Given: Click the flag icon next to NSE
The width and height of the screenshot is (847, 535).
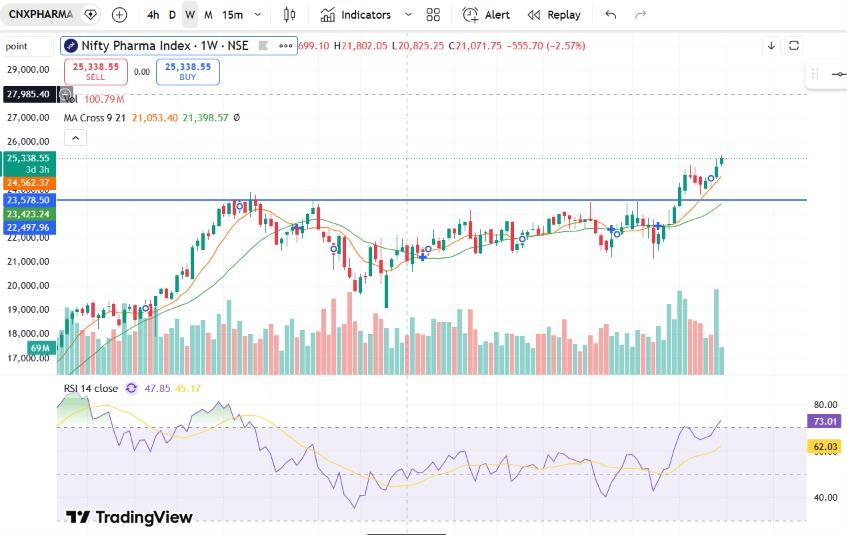Looking at the screenshot, I should [x=263, y=46].
